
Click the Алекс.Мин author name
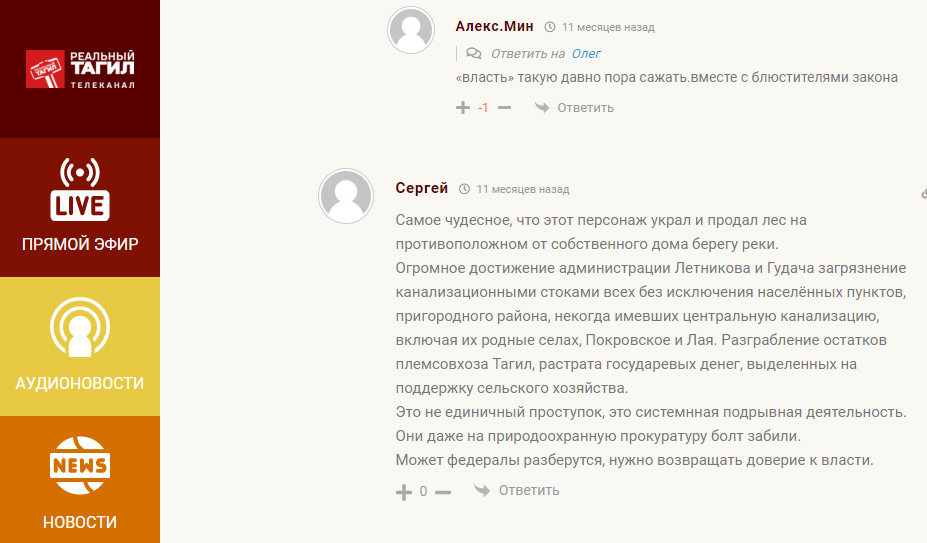494,26
